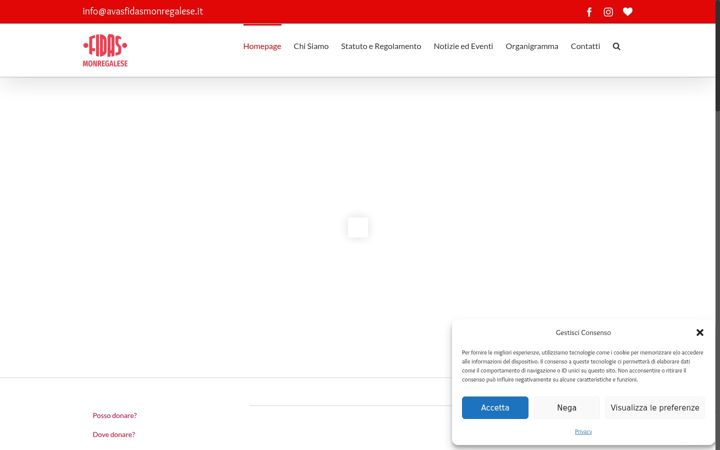Open the Posso donare? link
The height and width of the screenshot is (450, 720).
point(114,416)
